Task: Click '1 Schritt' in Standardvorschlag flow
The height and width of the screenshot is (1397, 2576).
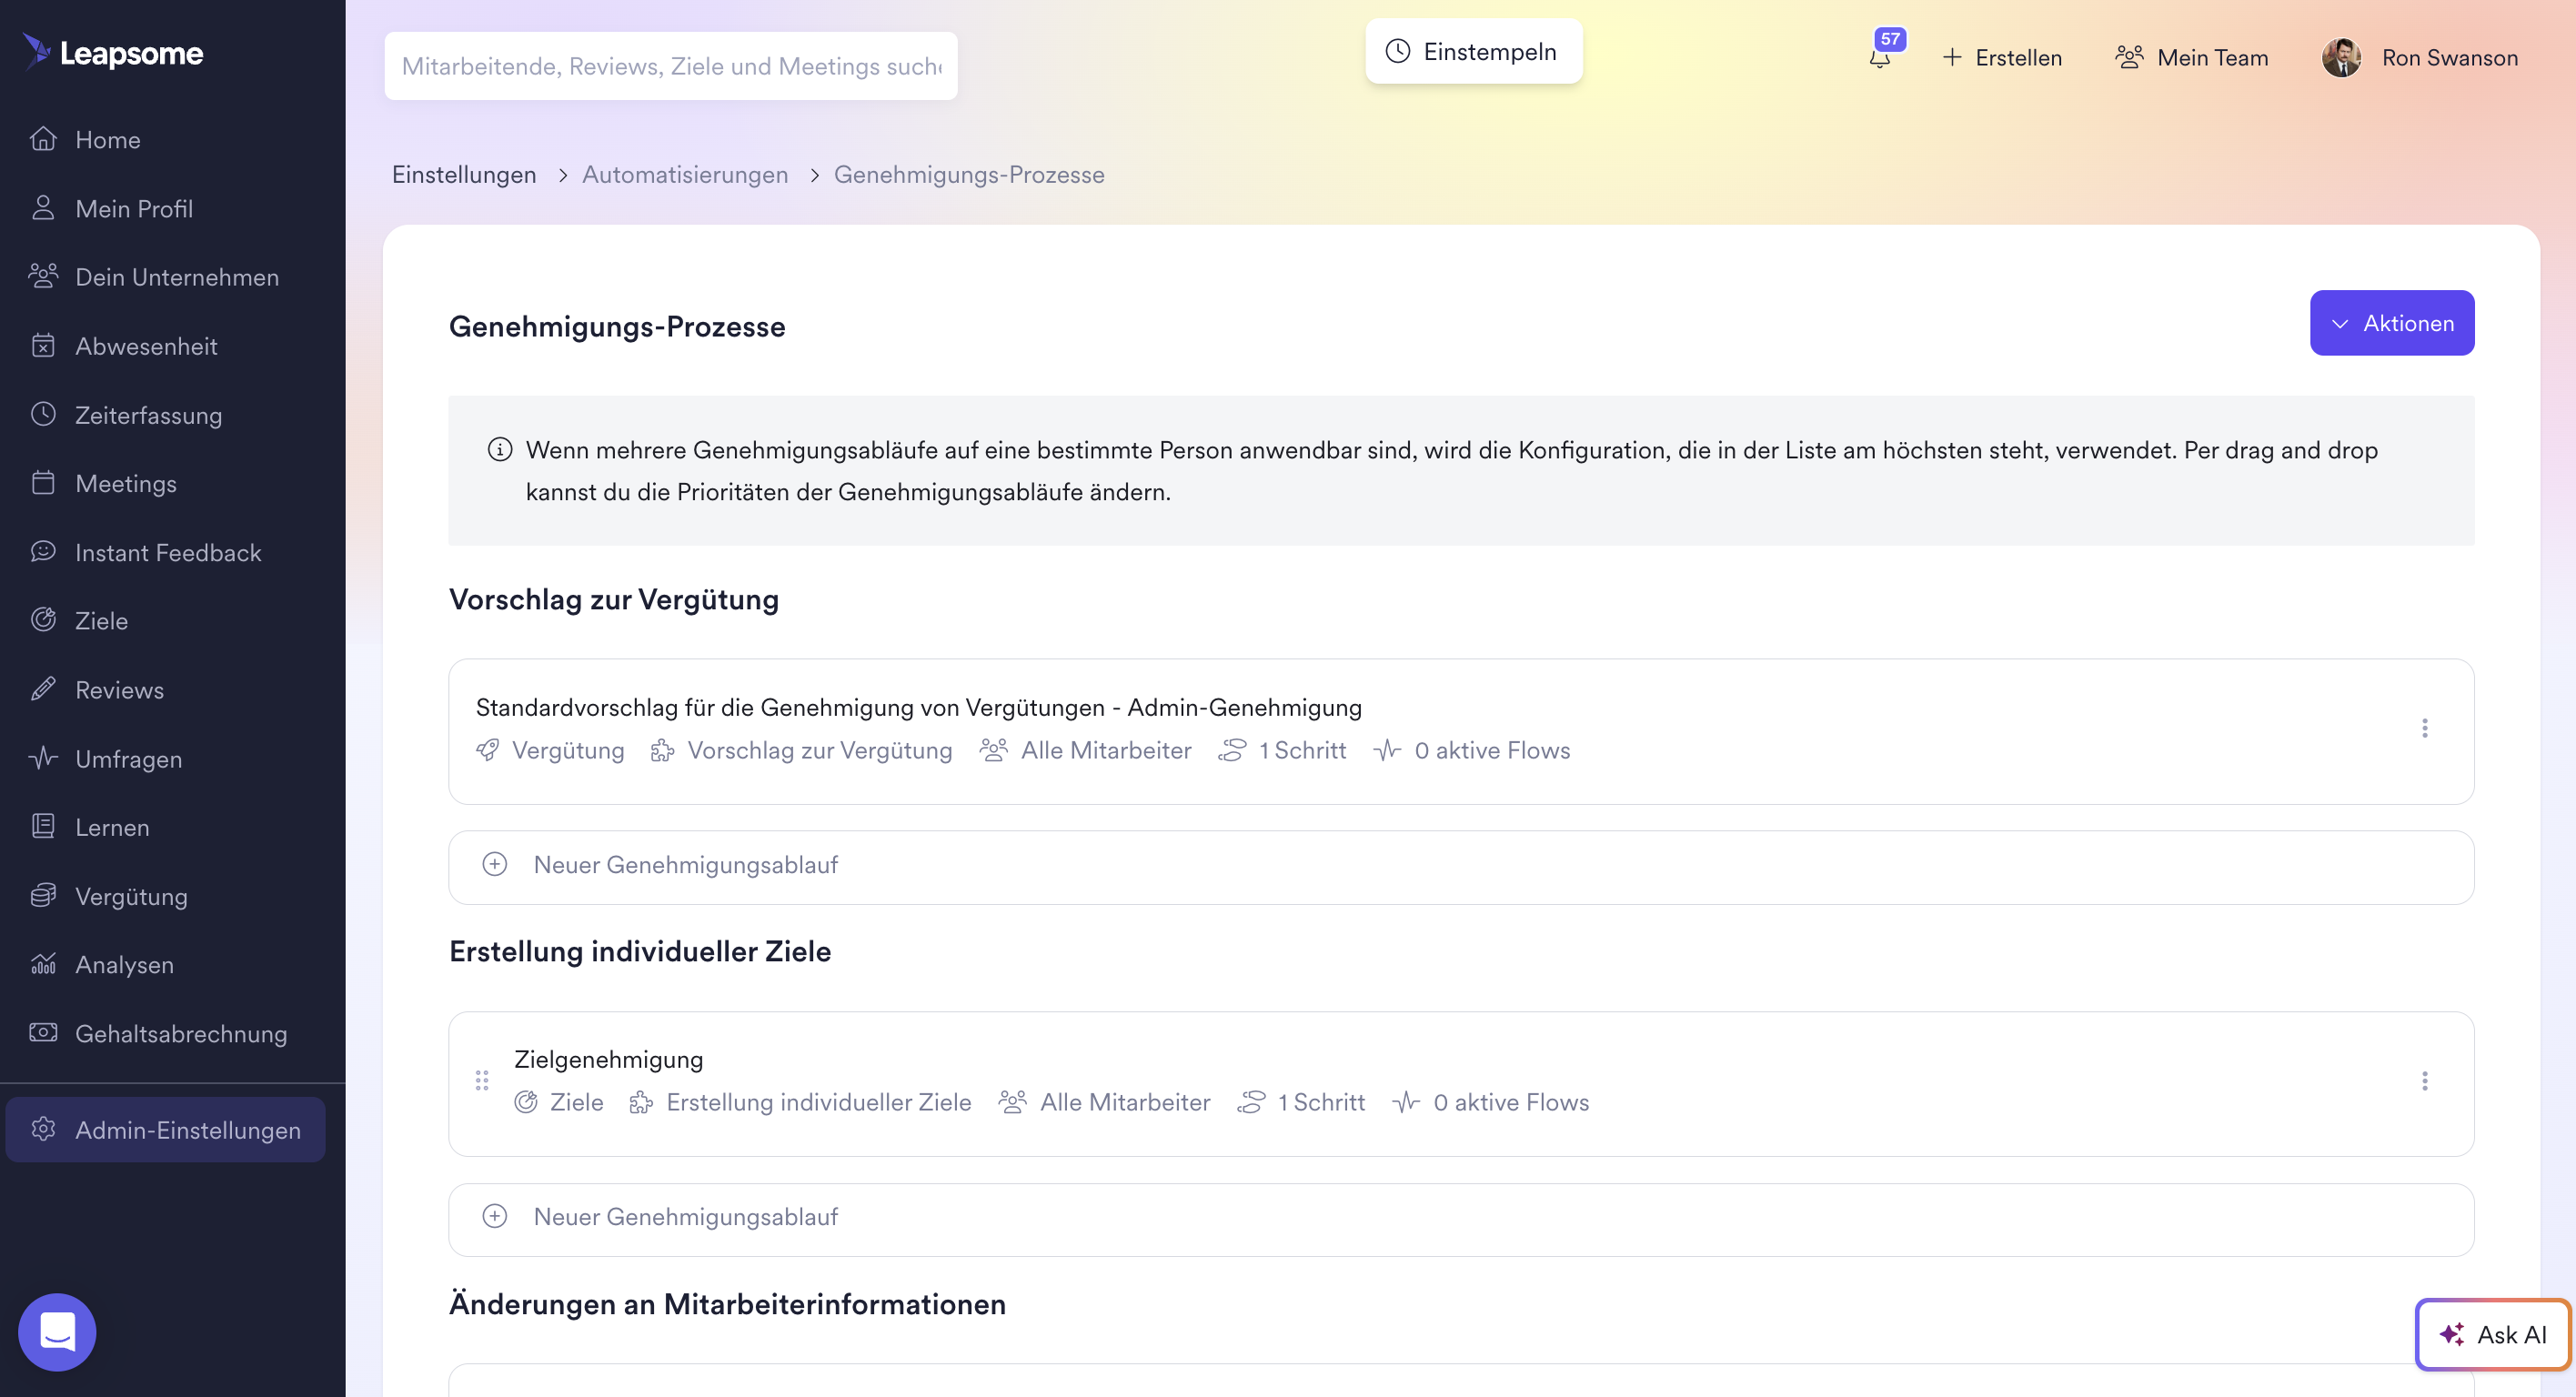Action: tap(1302, 750)
